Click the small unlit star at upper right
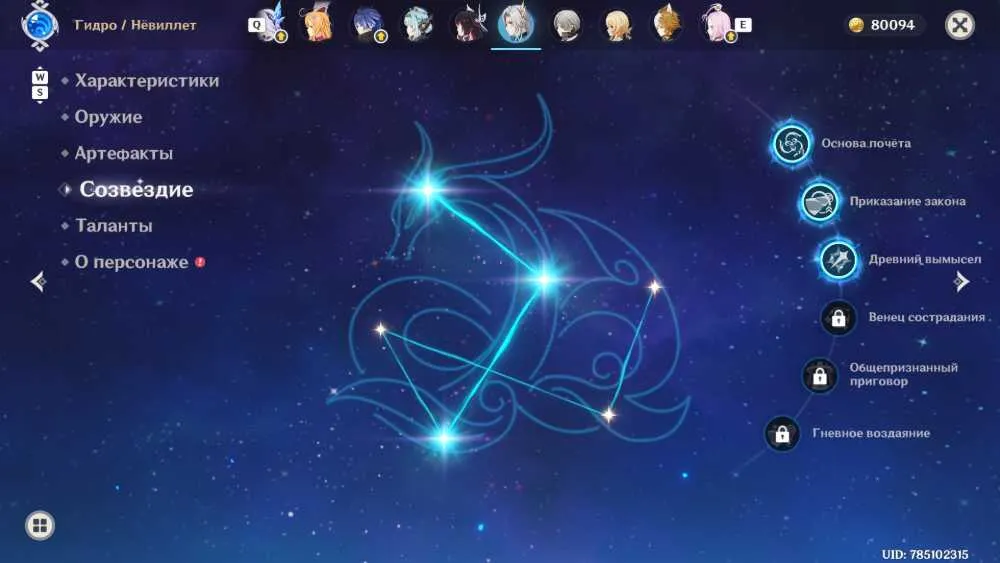1000x563 pixels. coord(654,287)
